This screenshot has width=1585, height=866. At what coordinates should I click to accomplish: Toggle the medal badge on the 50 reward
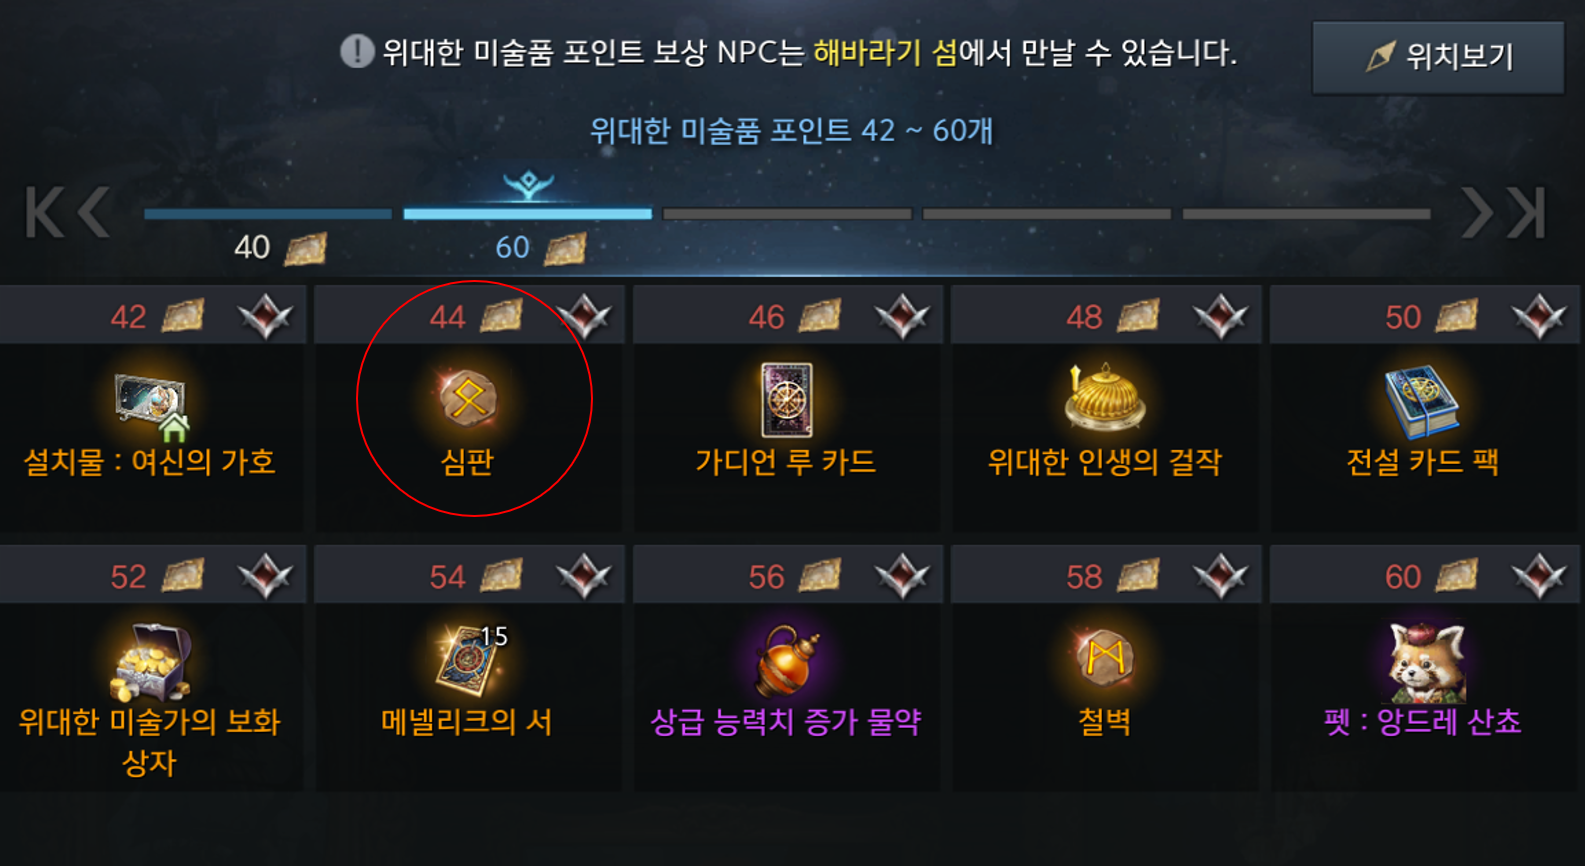pos(1539,317)
